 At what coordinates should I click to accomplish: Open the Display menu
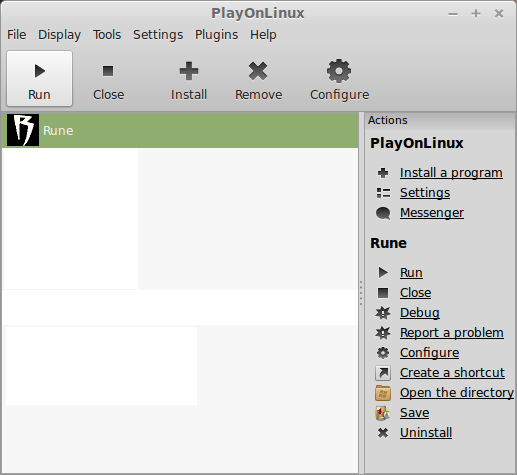click(59, 35)
